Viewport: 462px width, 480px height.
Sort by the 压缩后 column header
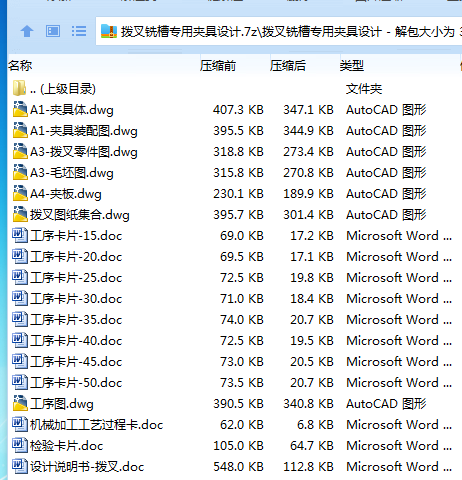[x=288, y=66]
